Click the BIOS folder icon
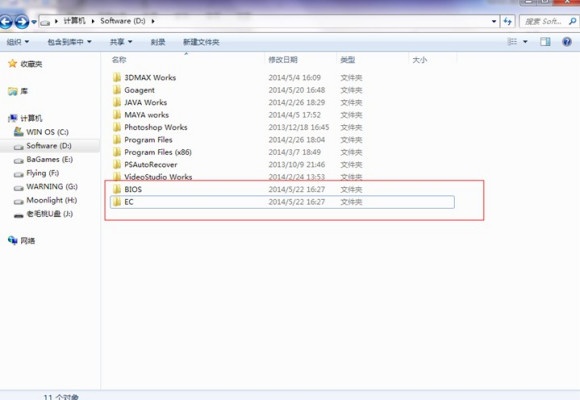This screenshot has width=580, height=400. [117, 189]
